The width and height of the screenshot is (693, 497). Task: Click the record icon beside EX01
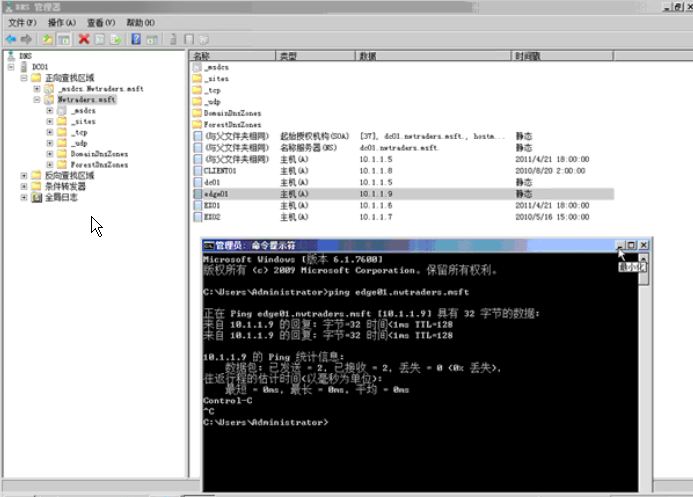tap(198, 205)
